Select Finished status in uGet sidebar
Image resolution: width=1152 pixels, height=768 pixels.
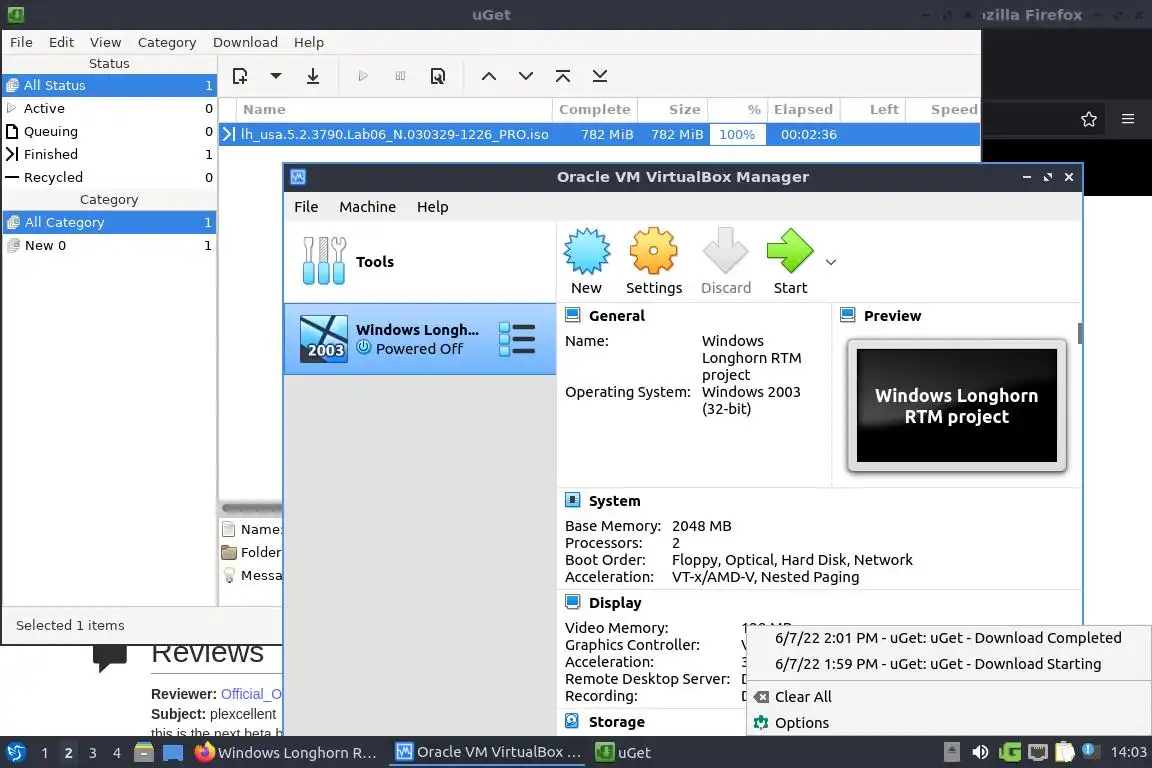(109, 154)
